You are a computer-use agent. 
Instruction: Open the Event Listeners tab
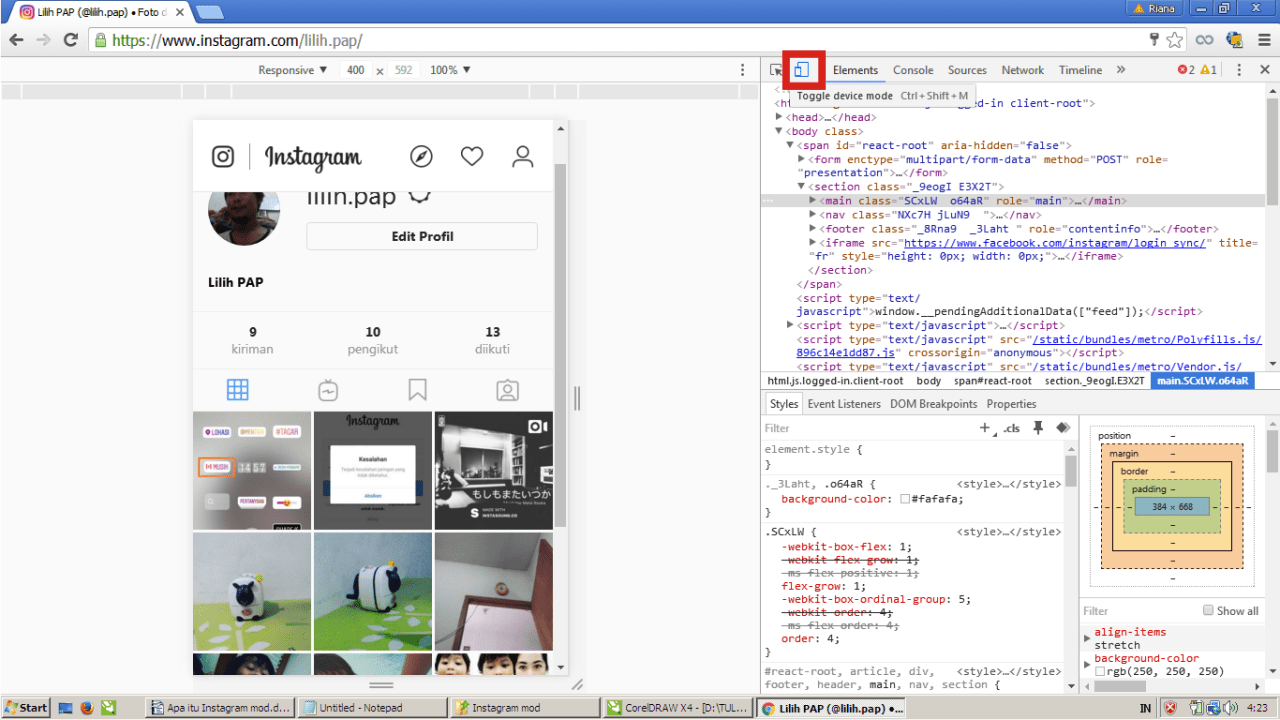tap(844, 404)
